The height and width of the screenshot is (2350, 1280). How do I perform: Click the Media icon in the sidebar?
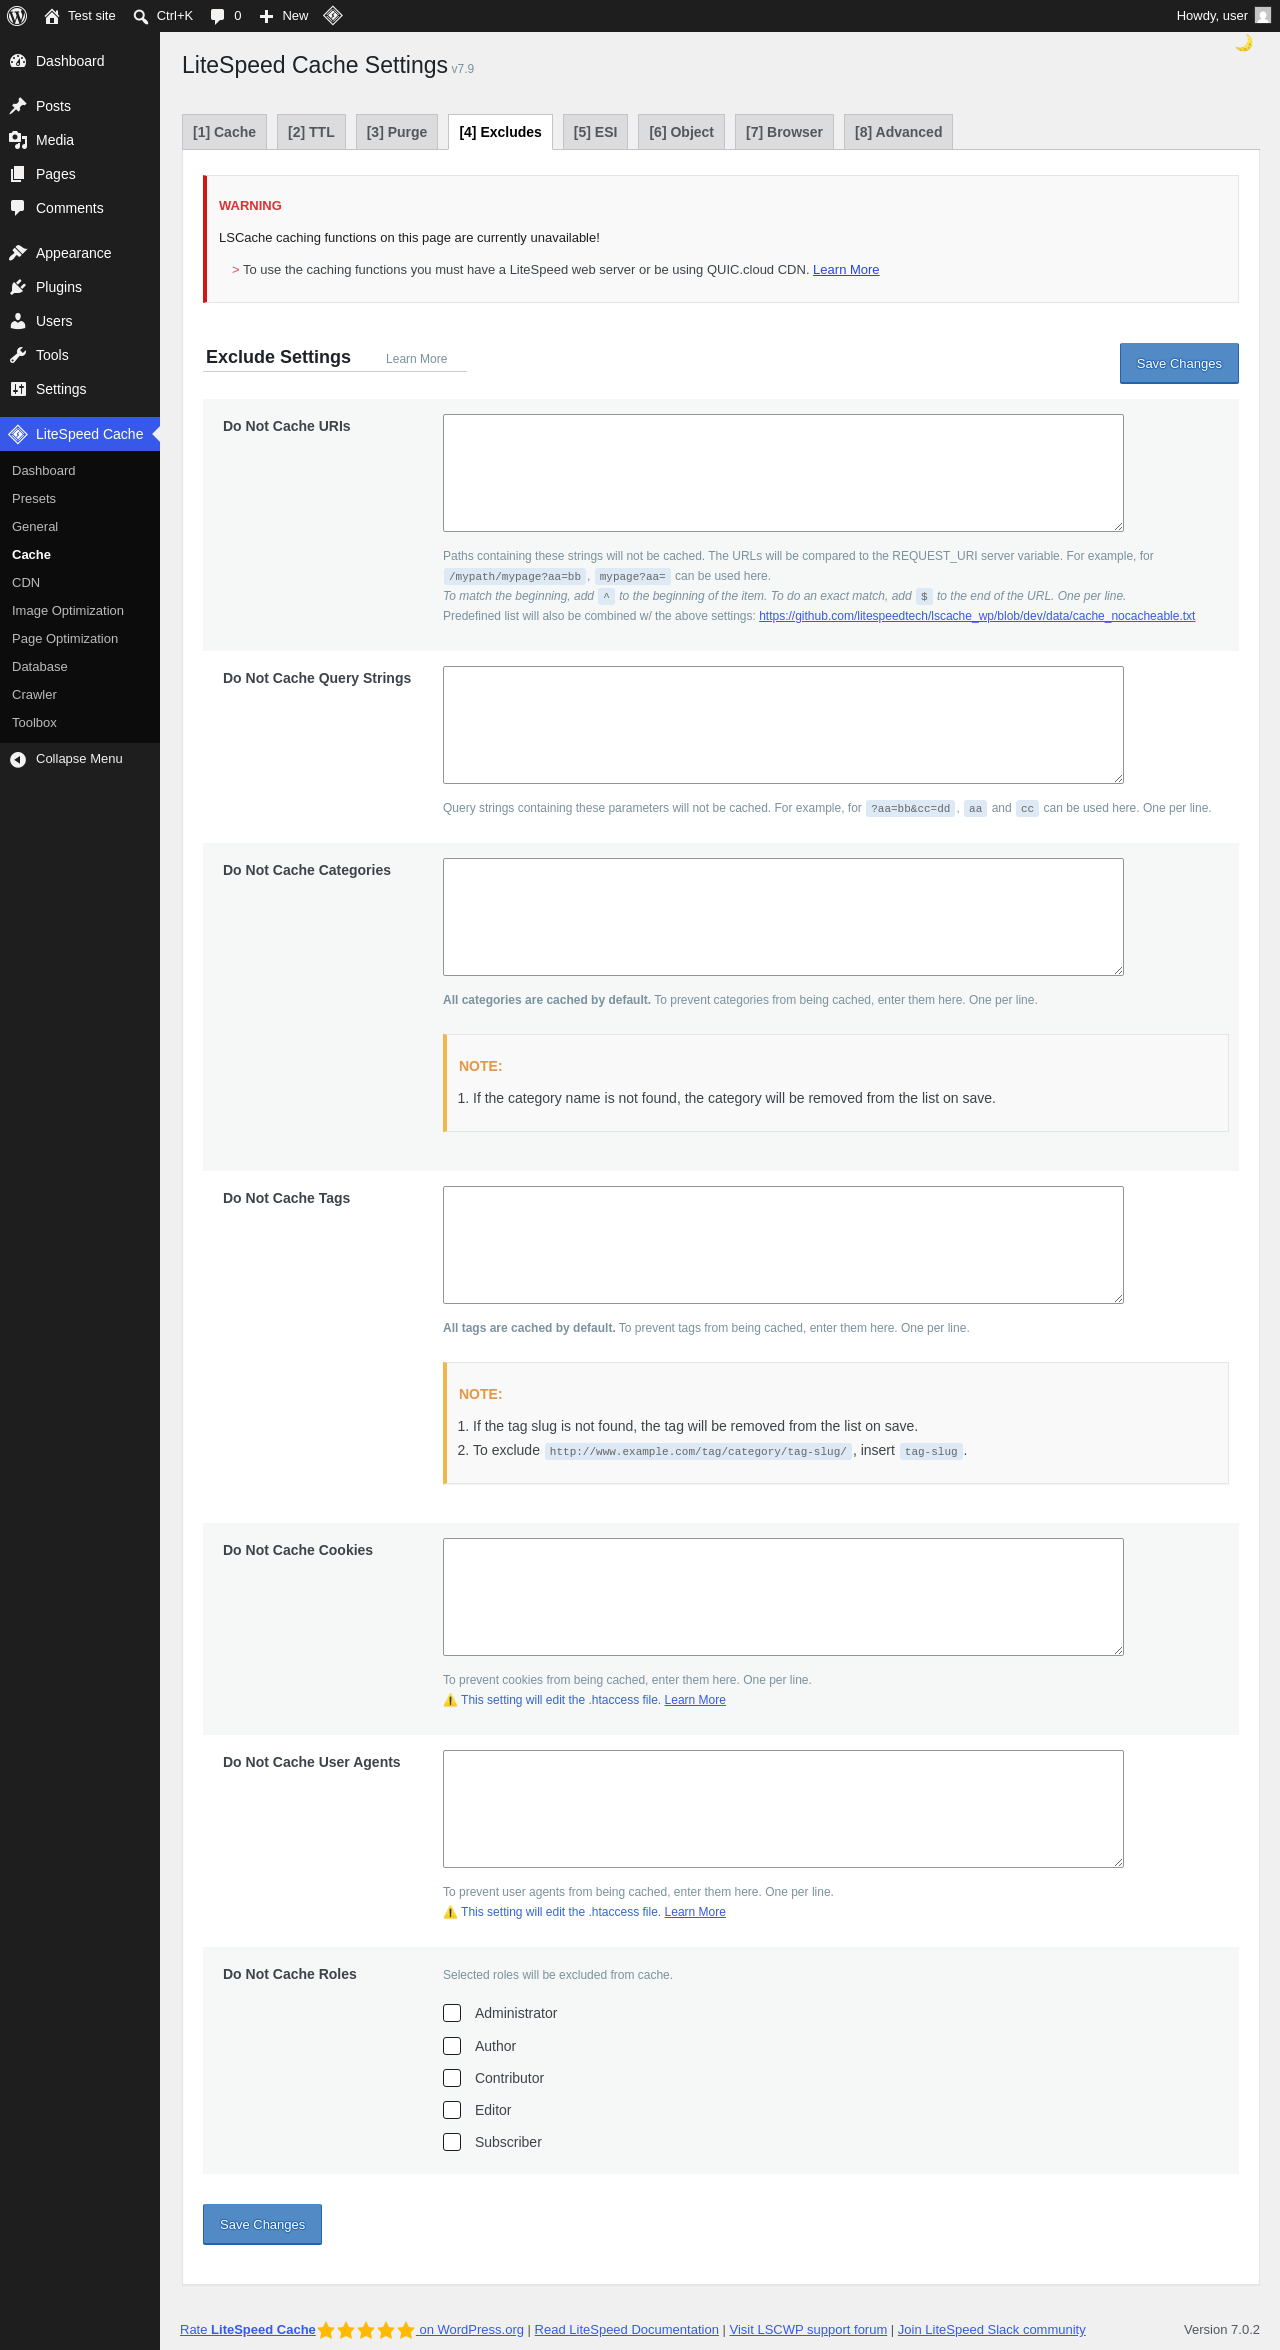pos(18,140)
